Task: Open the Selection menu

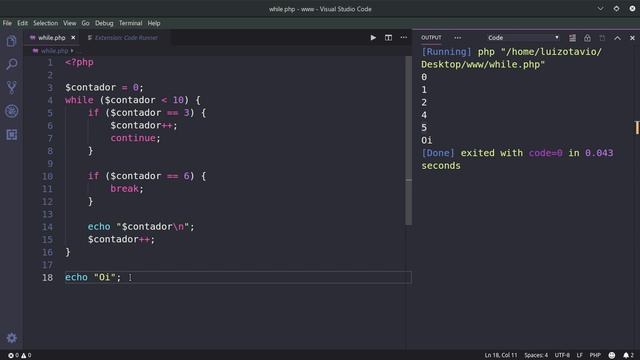Action: tap(45, 23)
